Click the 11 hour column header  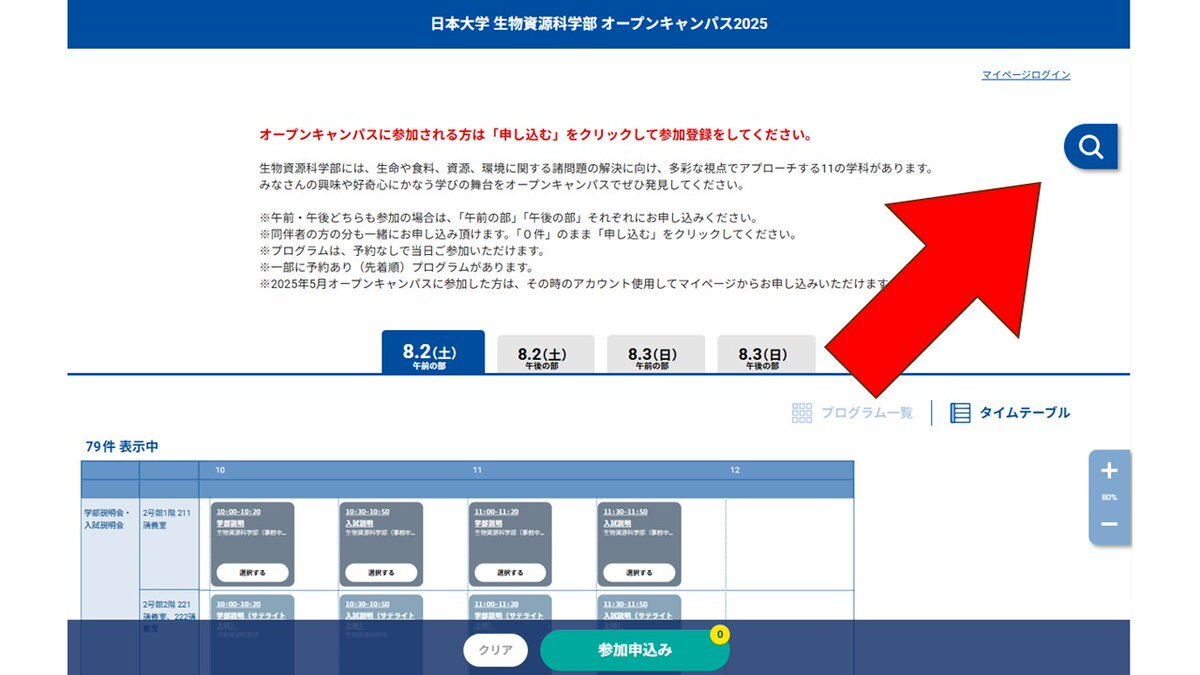478,470
